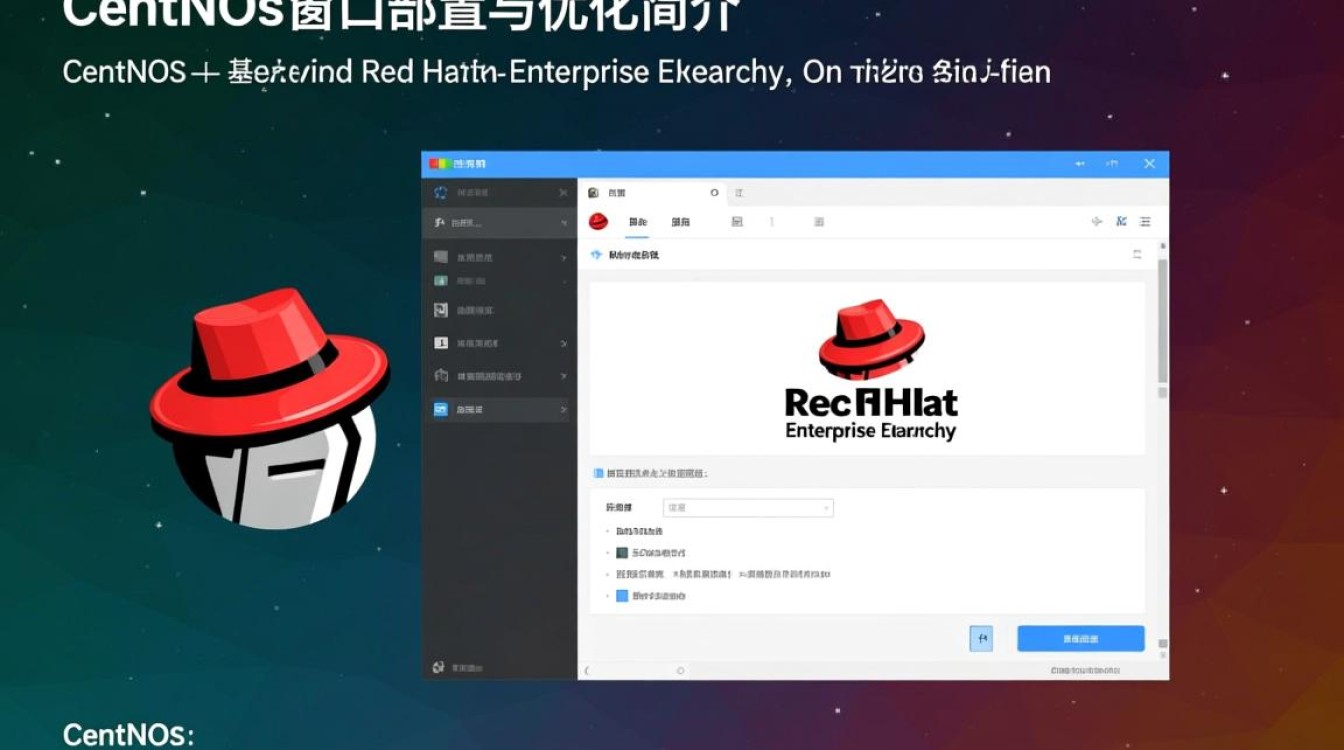Click the small green icon in the sidebar
This screenshot has height=750, width=1344.
coord(440,281)
